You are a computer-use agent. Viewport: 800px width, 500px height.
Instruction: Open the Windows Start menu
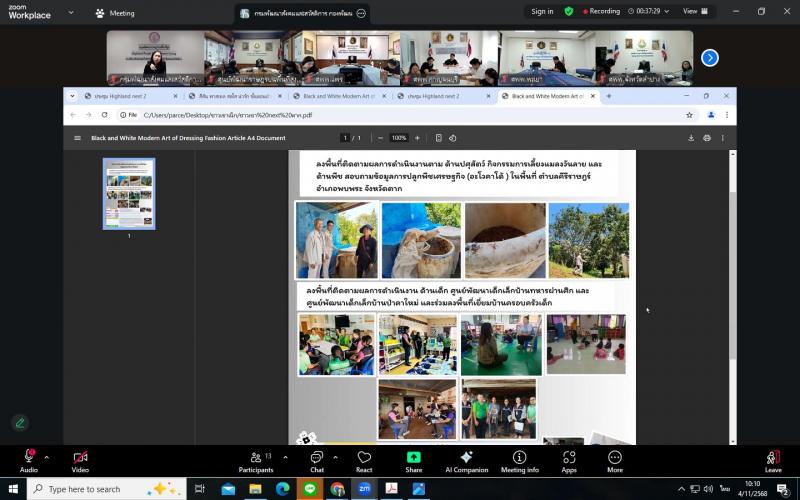pyautogui.click(x=13, y=489)
